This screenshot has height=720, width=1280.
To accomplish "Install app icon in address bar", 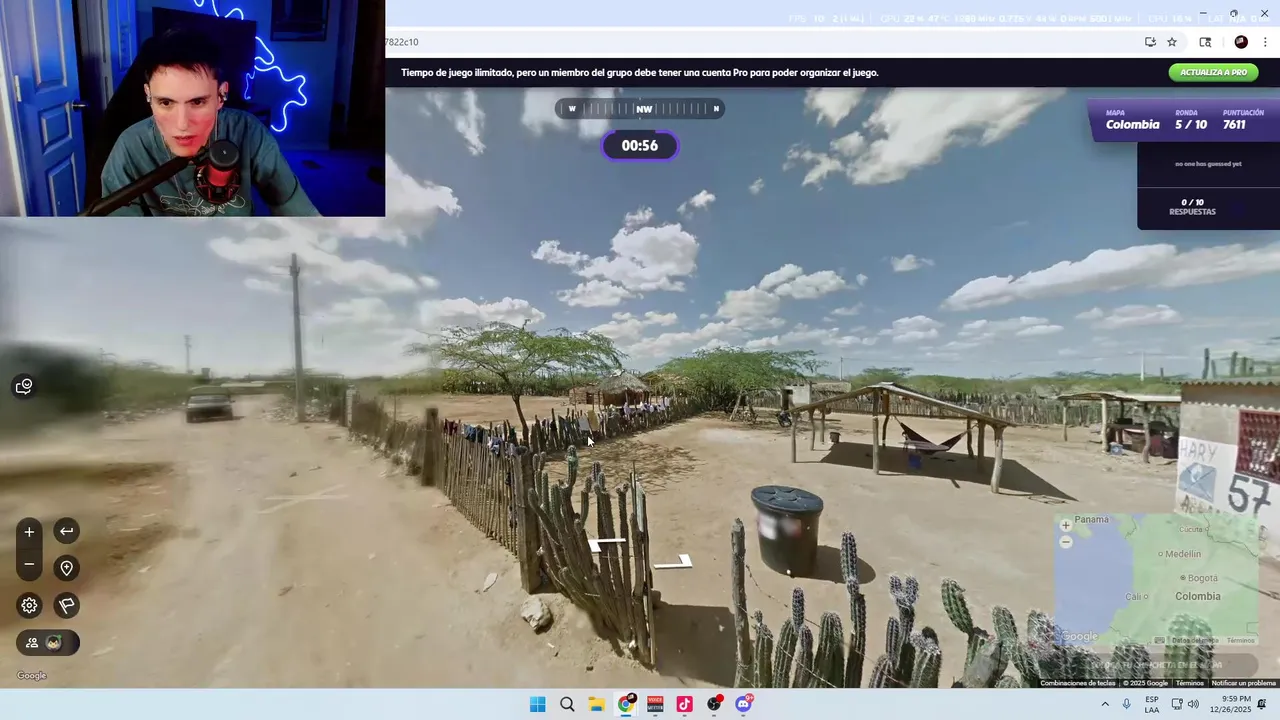I will point(1150,42).
